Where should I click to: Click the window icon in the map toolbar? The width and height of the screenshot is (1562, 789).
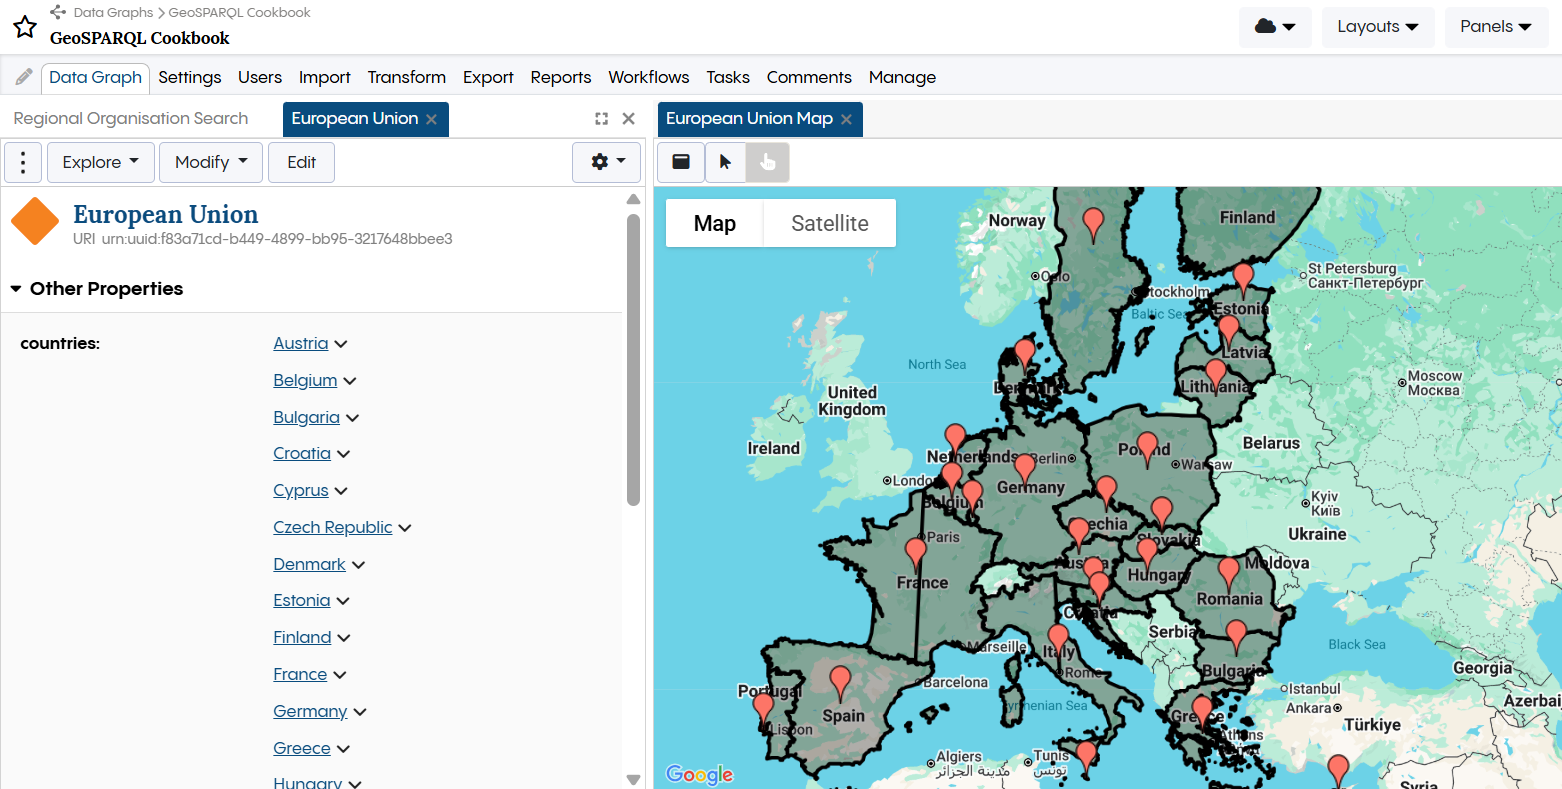pyautogui.click(x=681, y=161)
